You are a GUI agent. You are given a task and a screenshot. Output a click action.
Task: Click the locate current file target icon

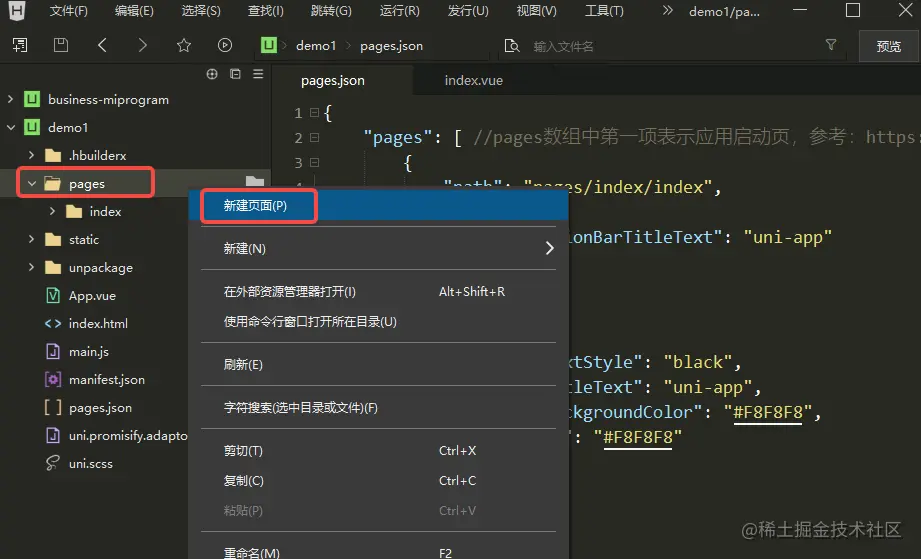(x=212, y=74)
